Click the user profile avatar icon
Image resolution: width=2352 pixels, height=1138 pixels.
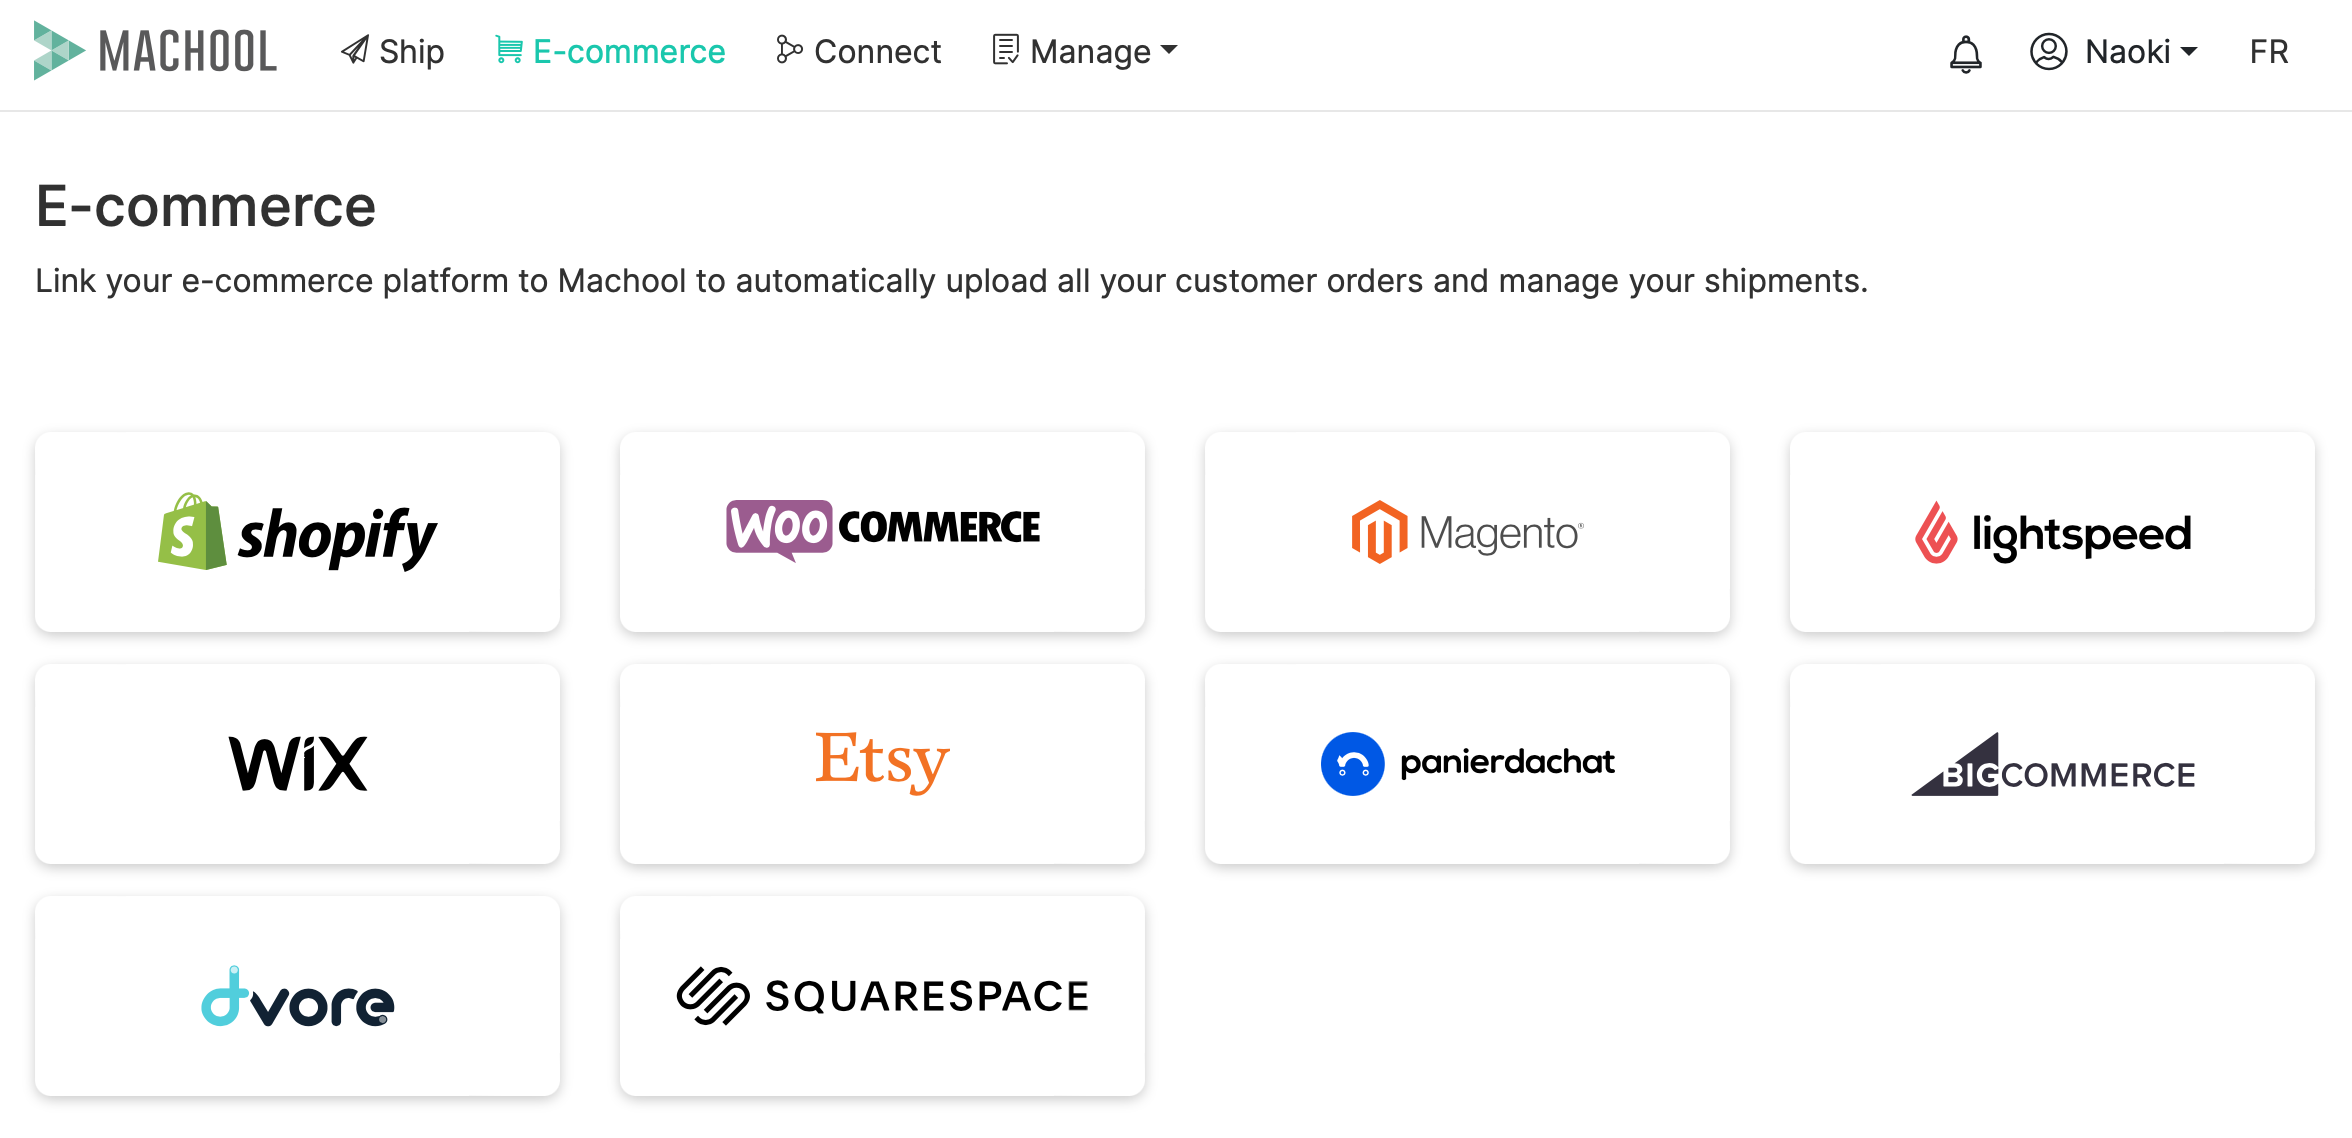2048,51
